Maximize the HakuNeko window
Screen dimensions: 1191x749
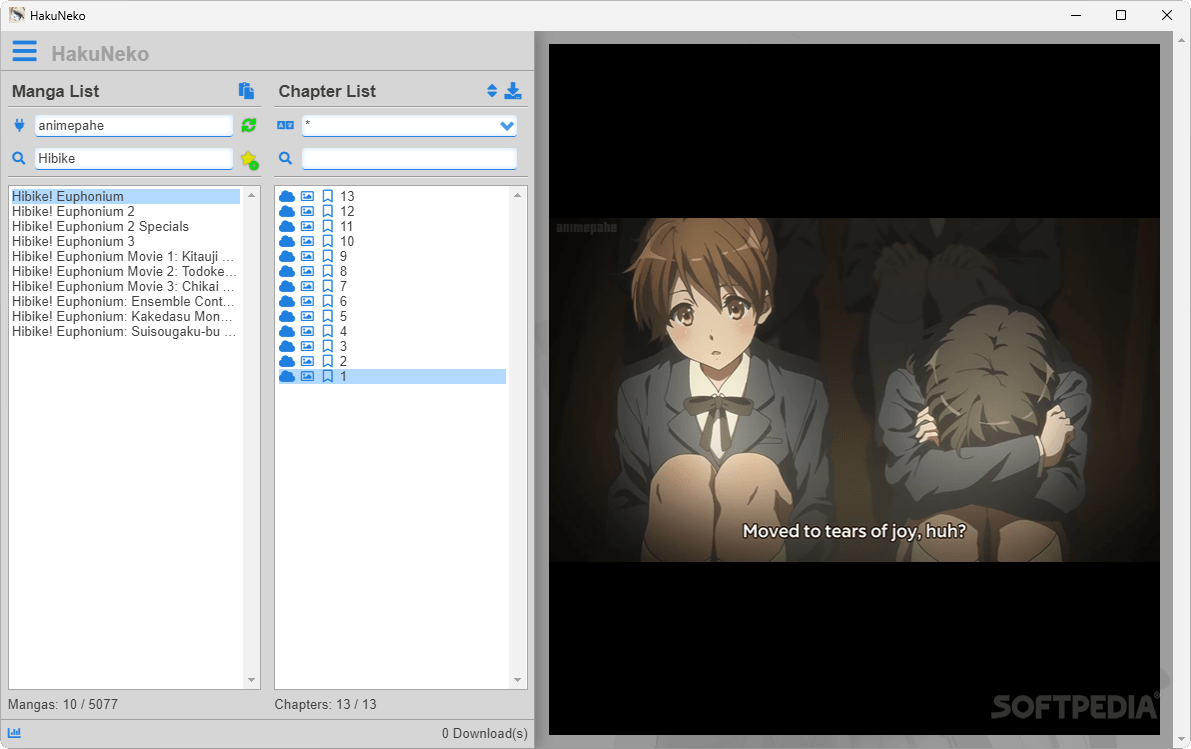point(1120,15)
